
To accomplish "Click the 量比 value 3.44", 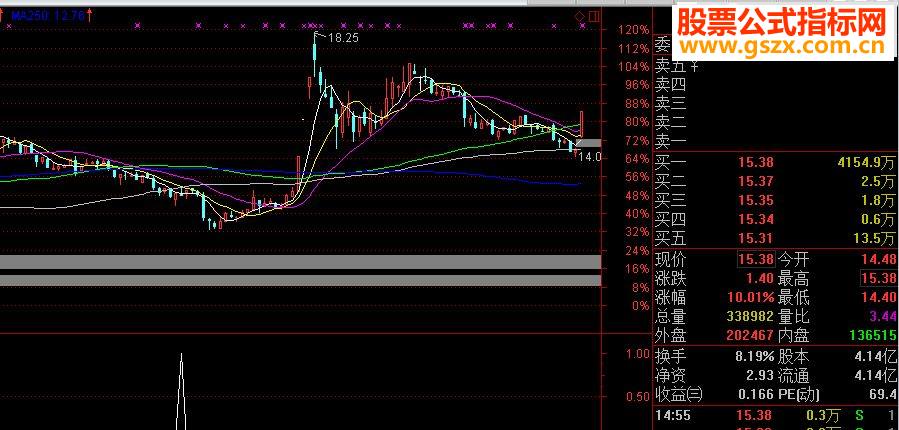I will [883, 316].
